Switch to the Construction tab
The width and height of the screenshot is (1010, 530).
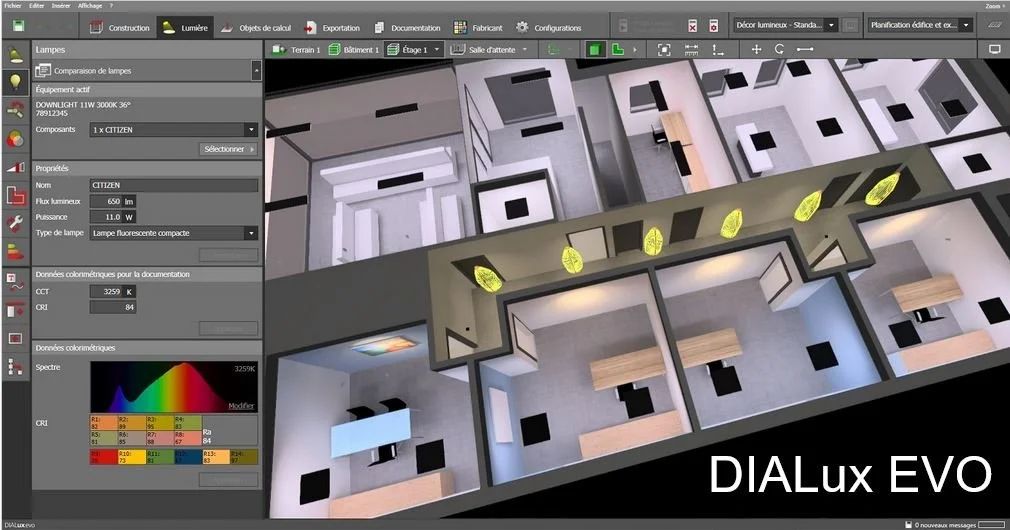119,28
